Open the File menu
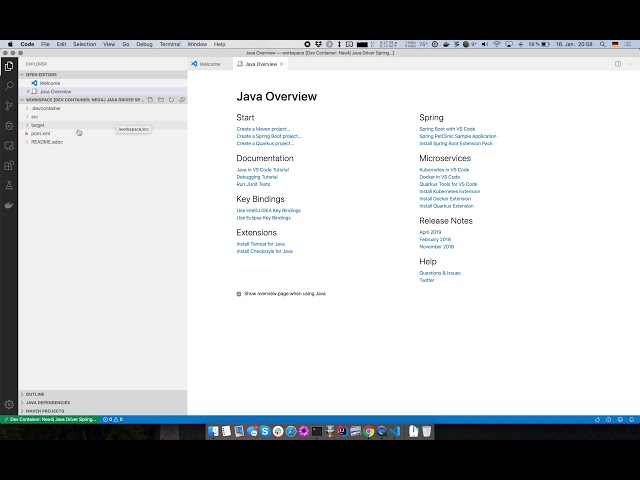This screenshot has width=640, height=480. coord(45,44)
